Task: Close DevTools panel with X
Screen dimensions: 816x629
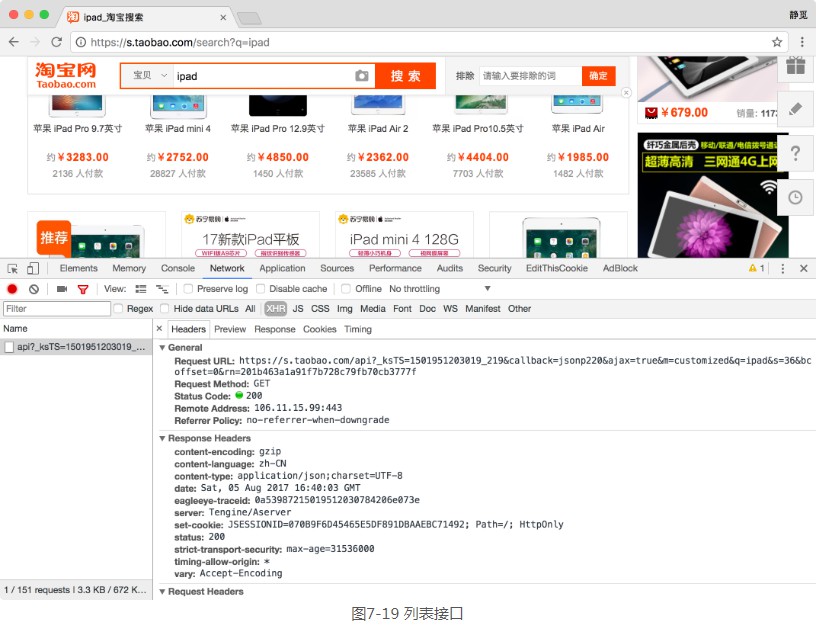Action: coord(804,268)
